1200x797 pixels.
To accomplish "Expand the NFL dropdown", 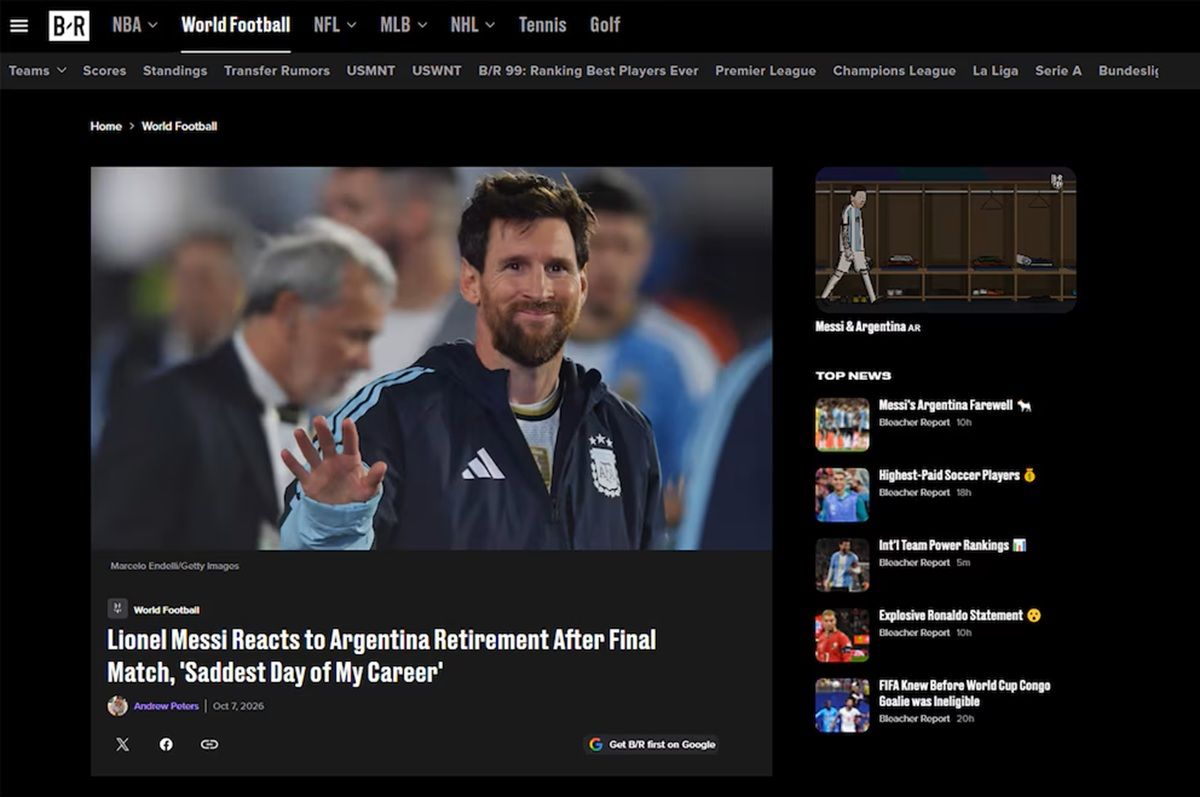I will point(335,25).
